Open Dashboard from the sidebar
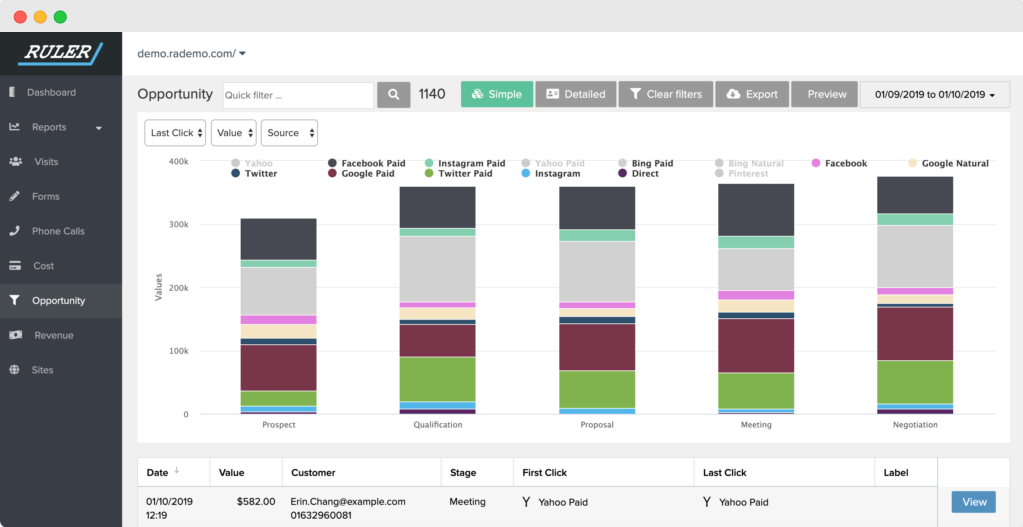This screenshot has width=1023, height=527. tap(50, 92)
